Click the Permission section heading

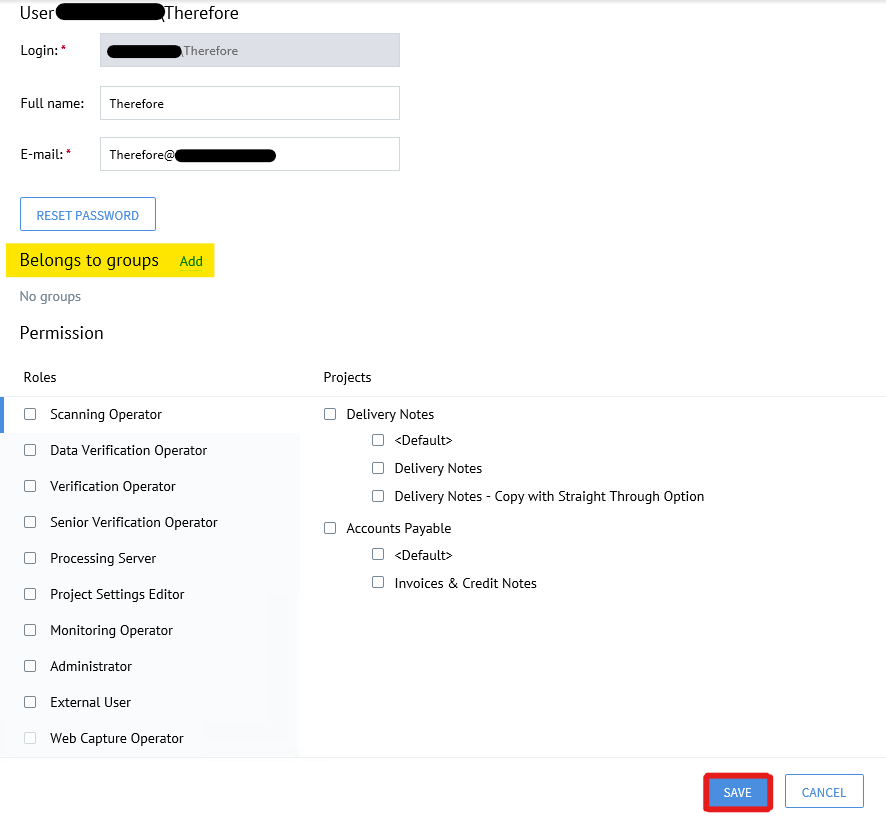62,333
